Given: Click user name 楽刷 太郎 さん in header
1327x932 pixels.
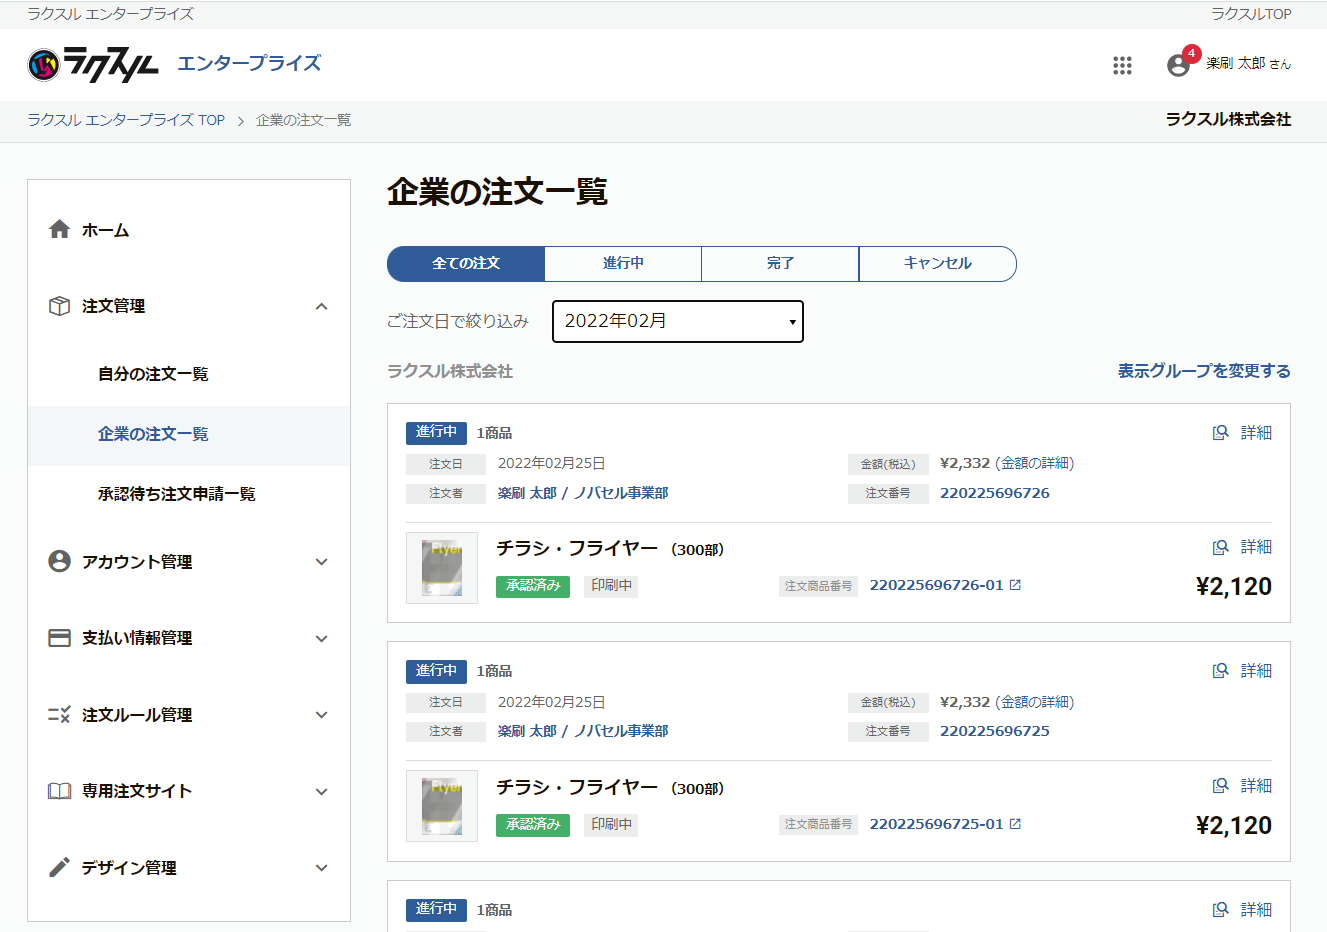Looking at the screenshot, I should (1248, 63).
